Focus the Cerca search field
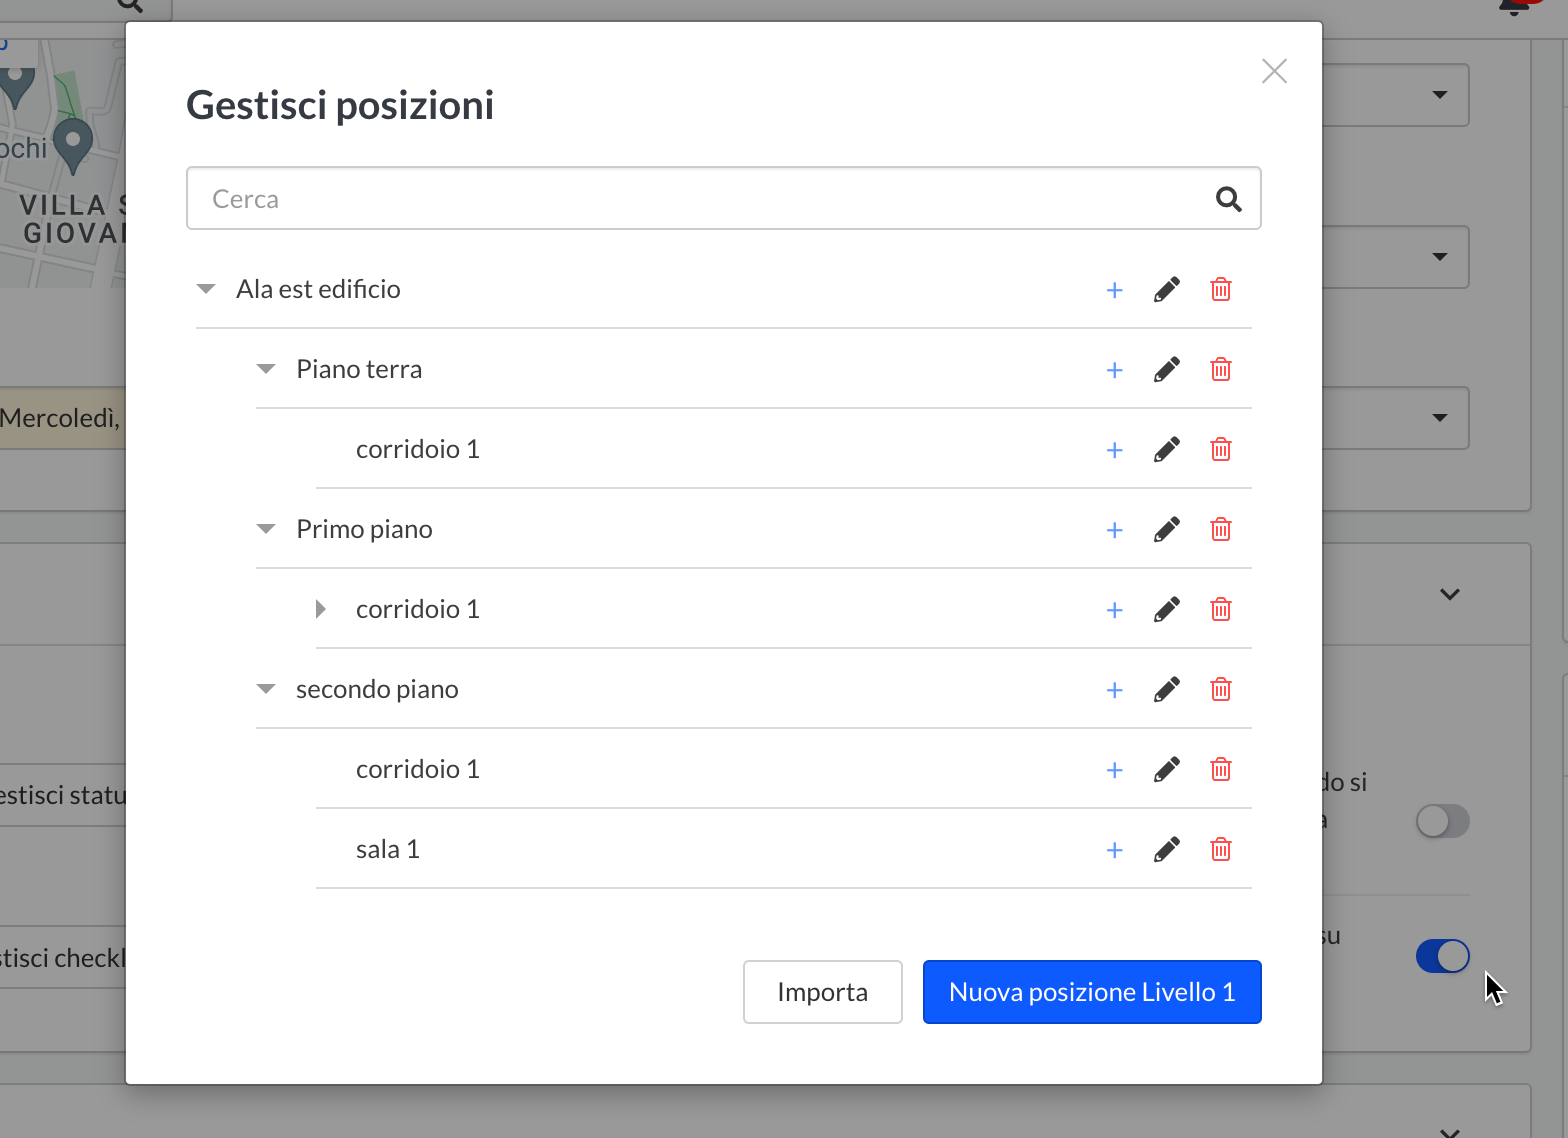The width and height of the screenshot is (1568, 1138). (700, 198)
